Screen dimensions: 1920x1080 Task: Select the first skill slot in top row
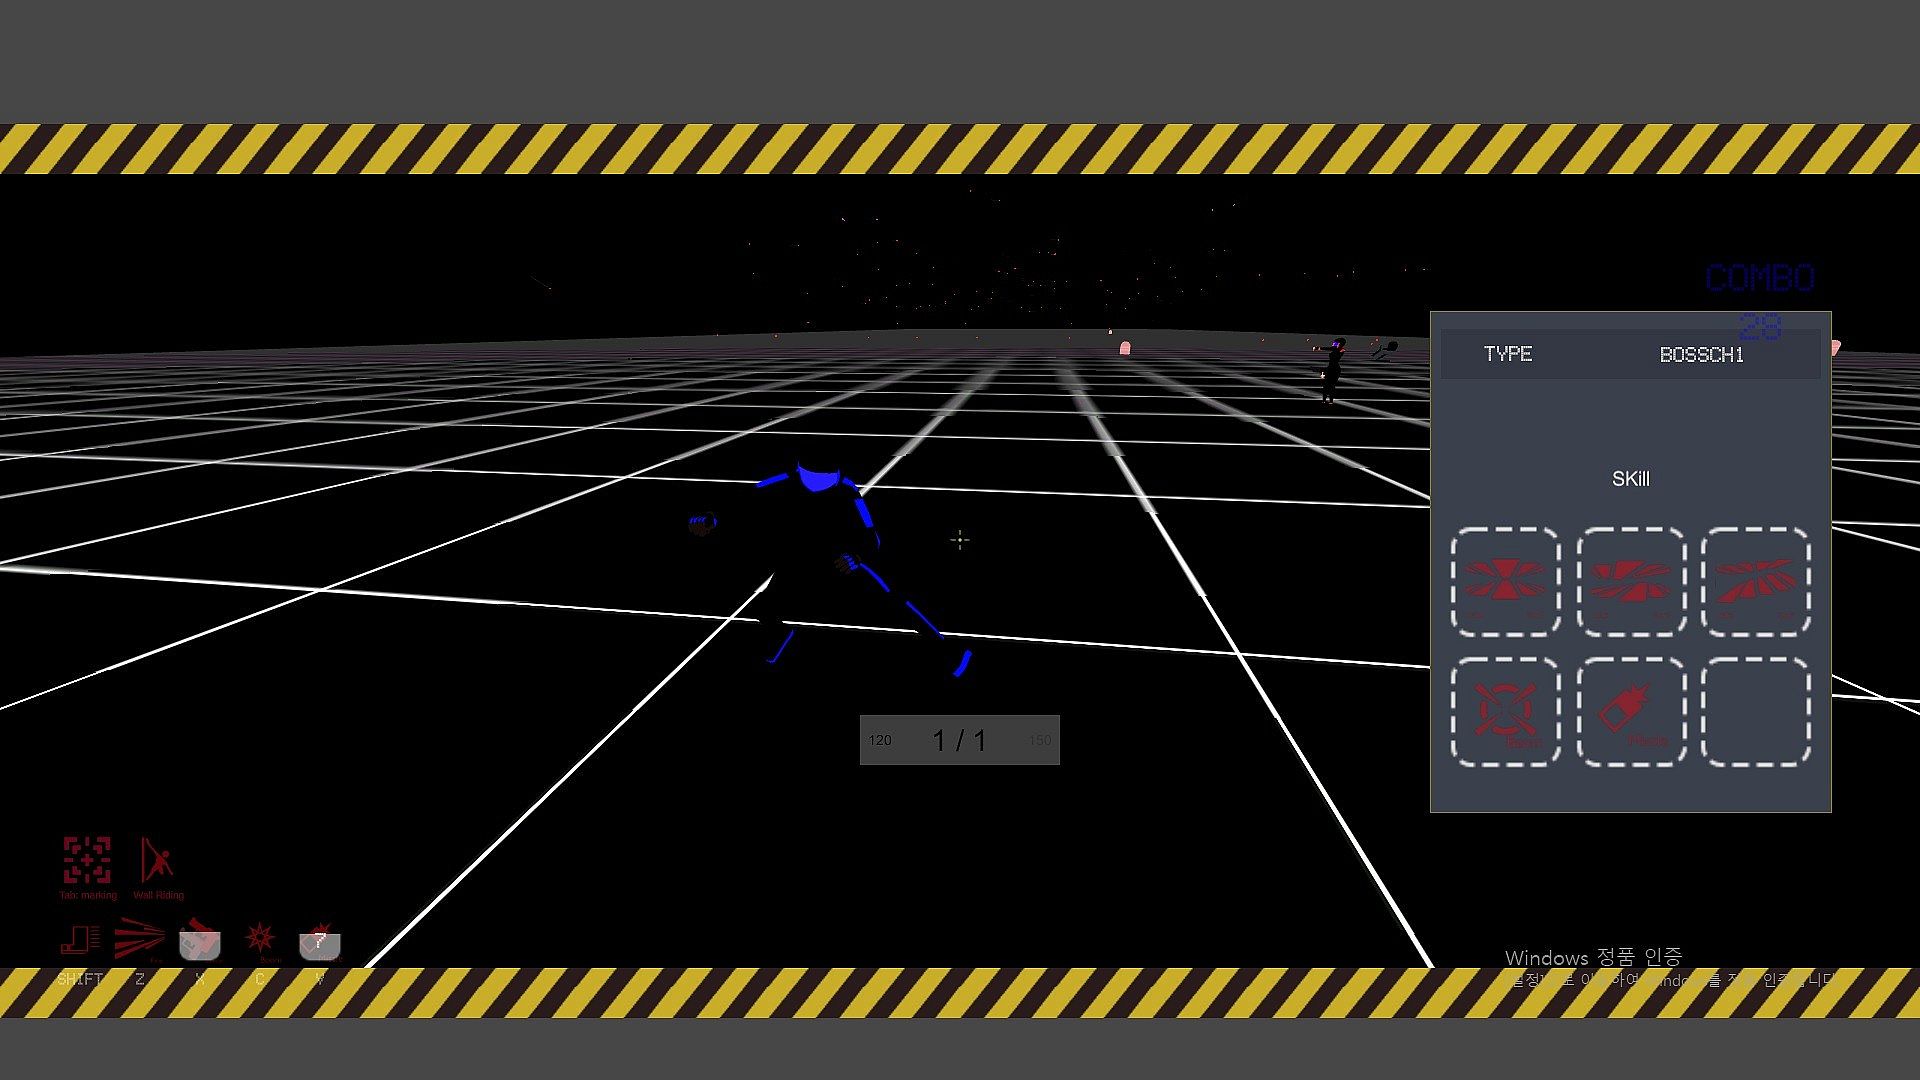[1505, 582]
